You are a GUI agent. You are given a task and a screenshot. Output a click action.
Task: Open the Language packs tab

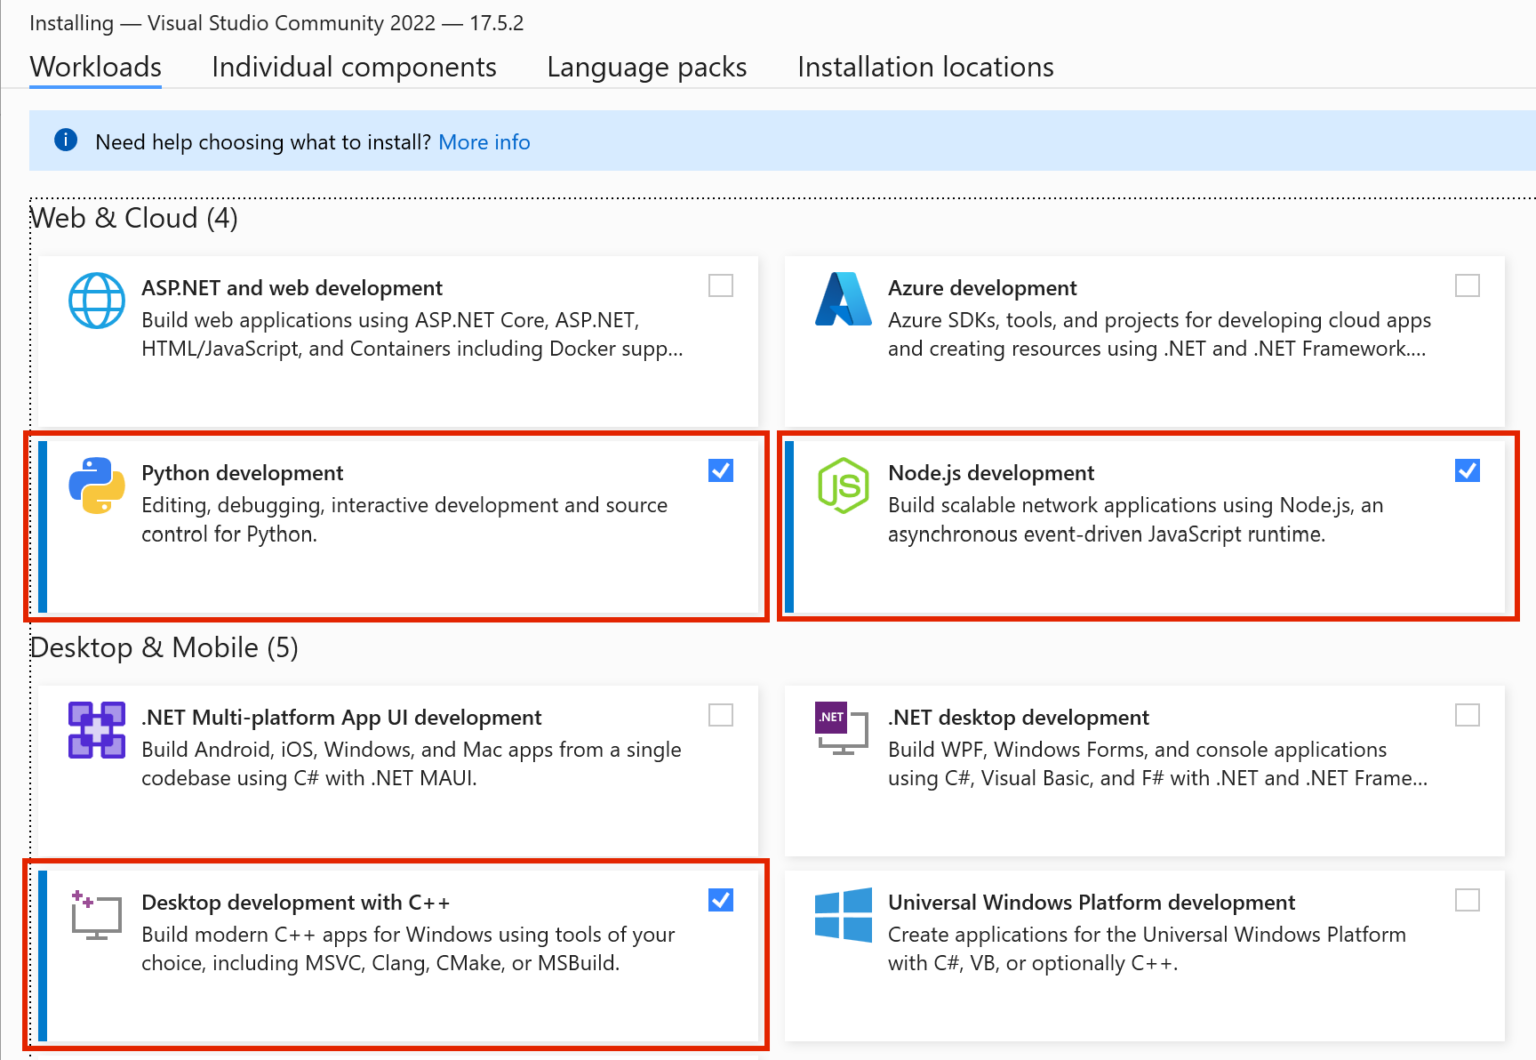point(646,67)
